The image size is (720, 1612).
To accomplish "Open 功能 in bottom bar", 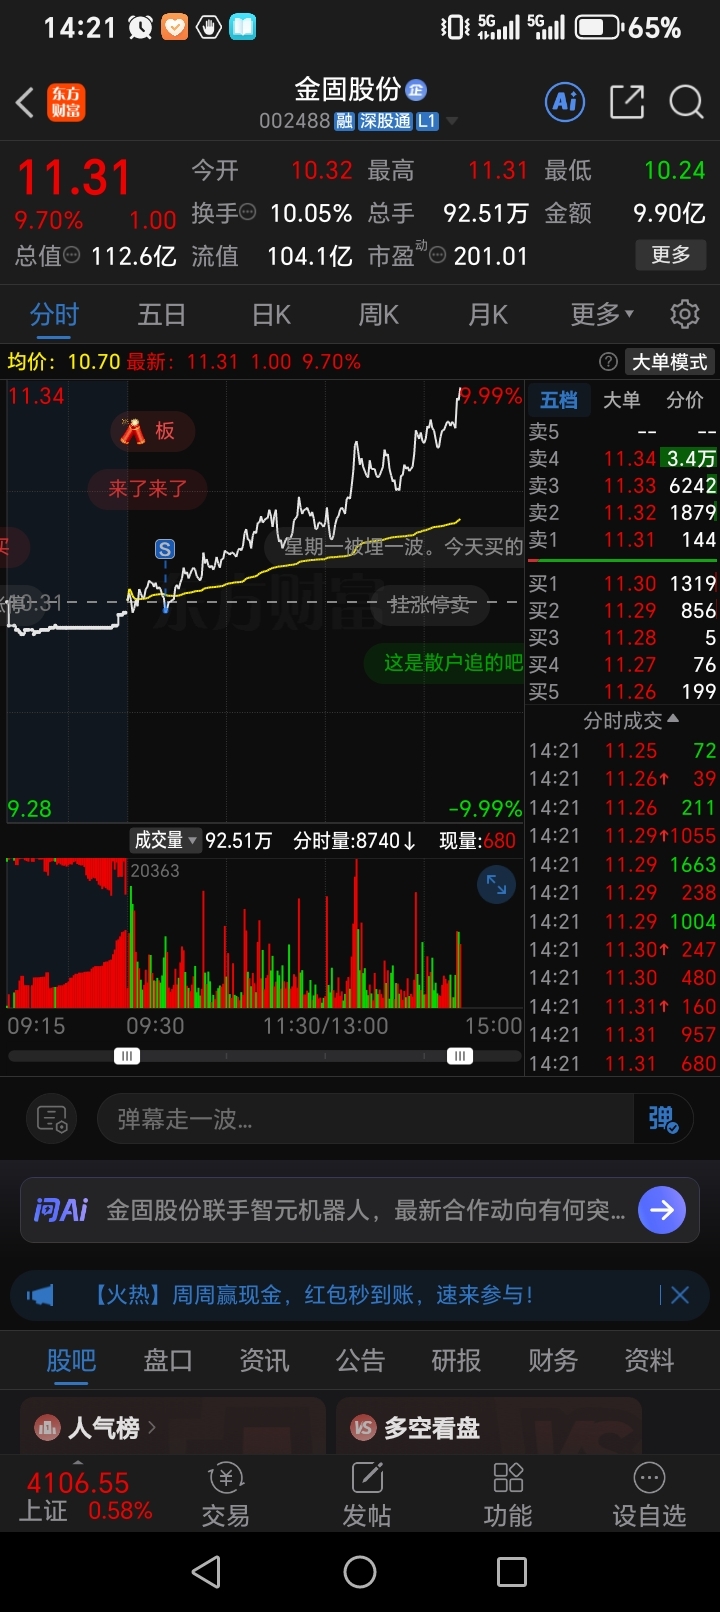I will [x=508, y=1495].
